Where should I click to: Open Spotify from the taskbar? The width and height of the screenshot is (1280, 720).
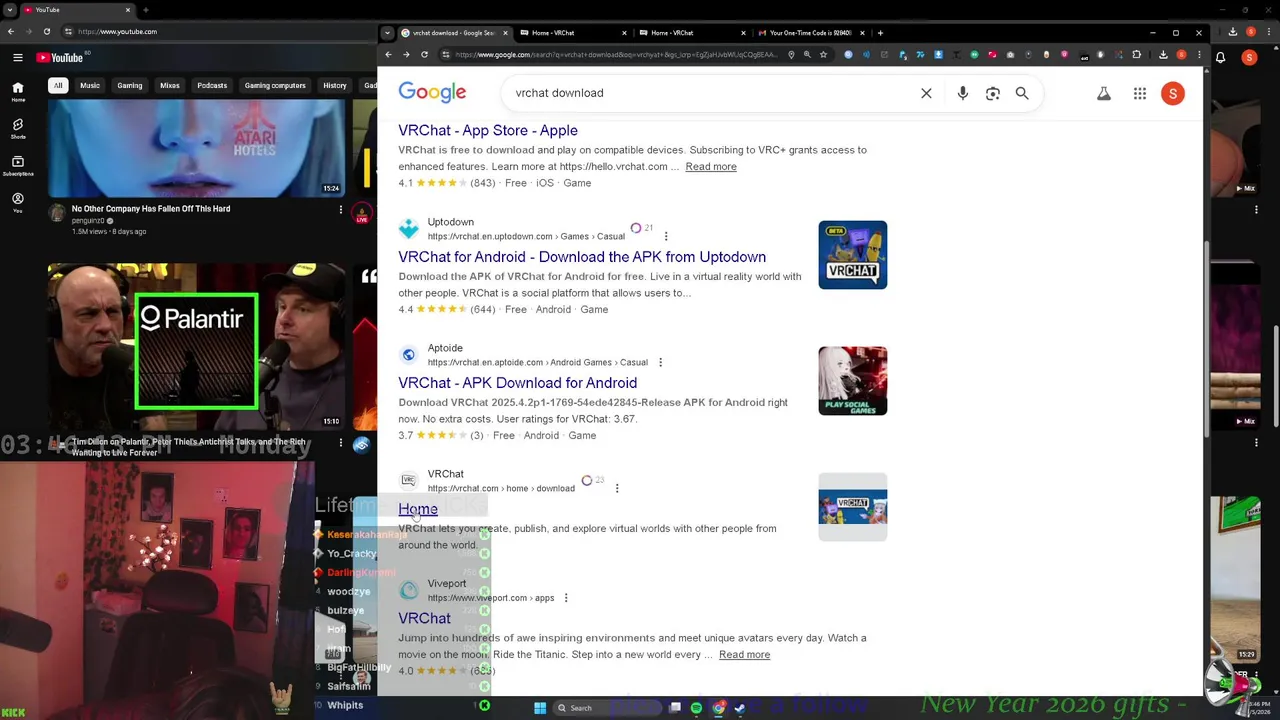(696, 708)
